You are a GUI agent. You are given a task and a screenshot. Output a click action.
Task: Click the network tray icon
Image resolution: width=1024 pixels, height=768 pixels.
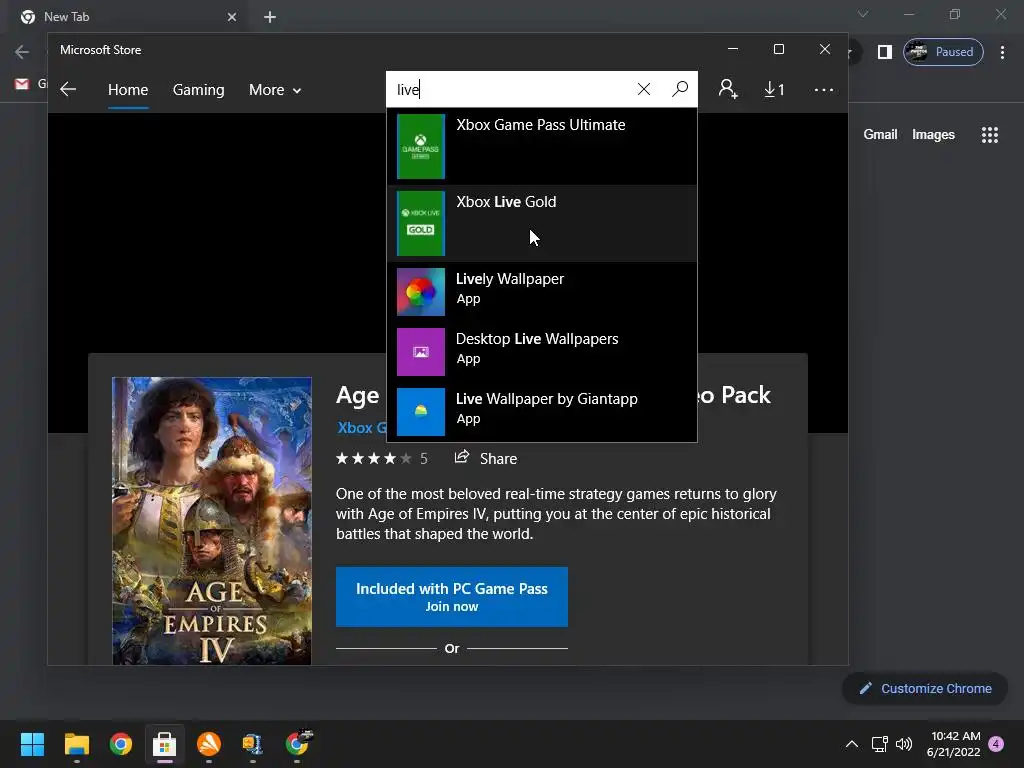[879, 744]
